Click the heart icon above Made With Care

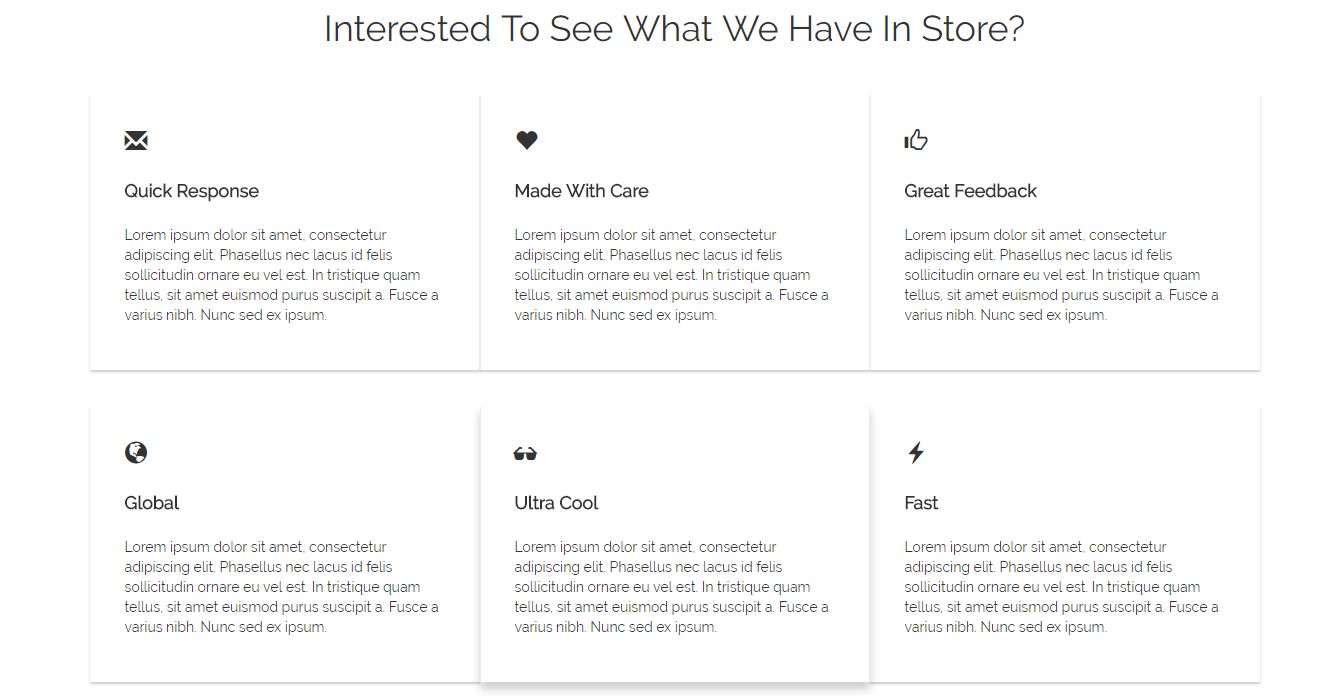tap(527, 140)
